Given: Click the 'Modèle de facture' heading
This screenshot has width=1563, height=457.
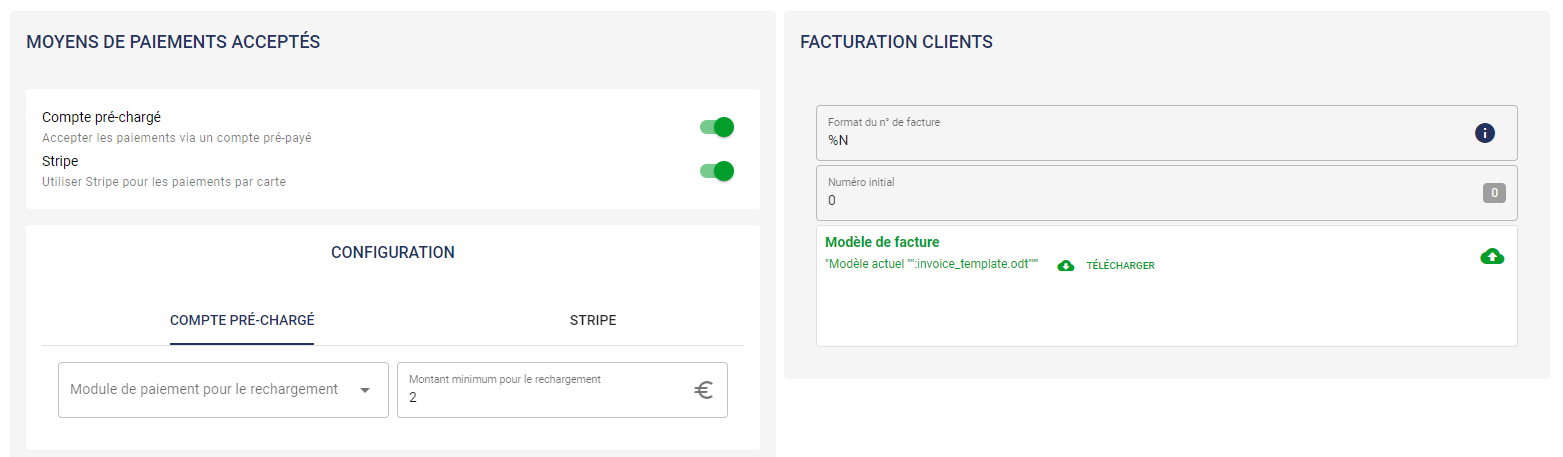Looking at the screenshot, I should point(882,242).
